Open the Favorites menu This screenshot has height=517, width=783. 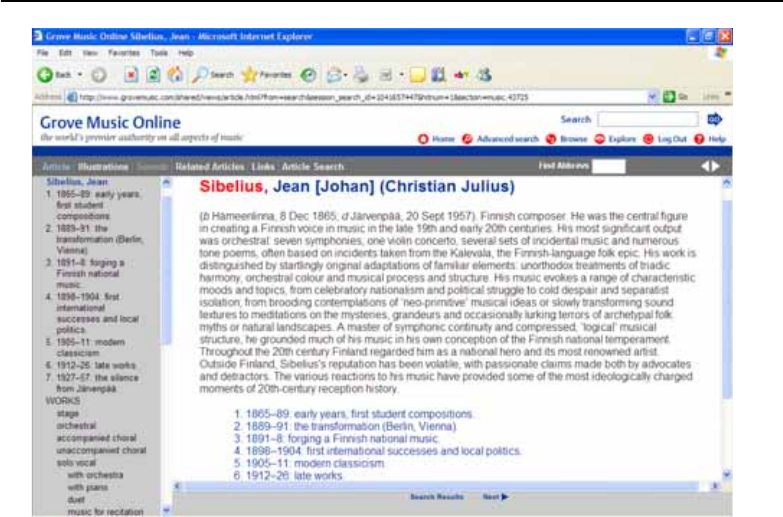click(124, 52)
